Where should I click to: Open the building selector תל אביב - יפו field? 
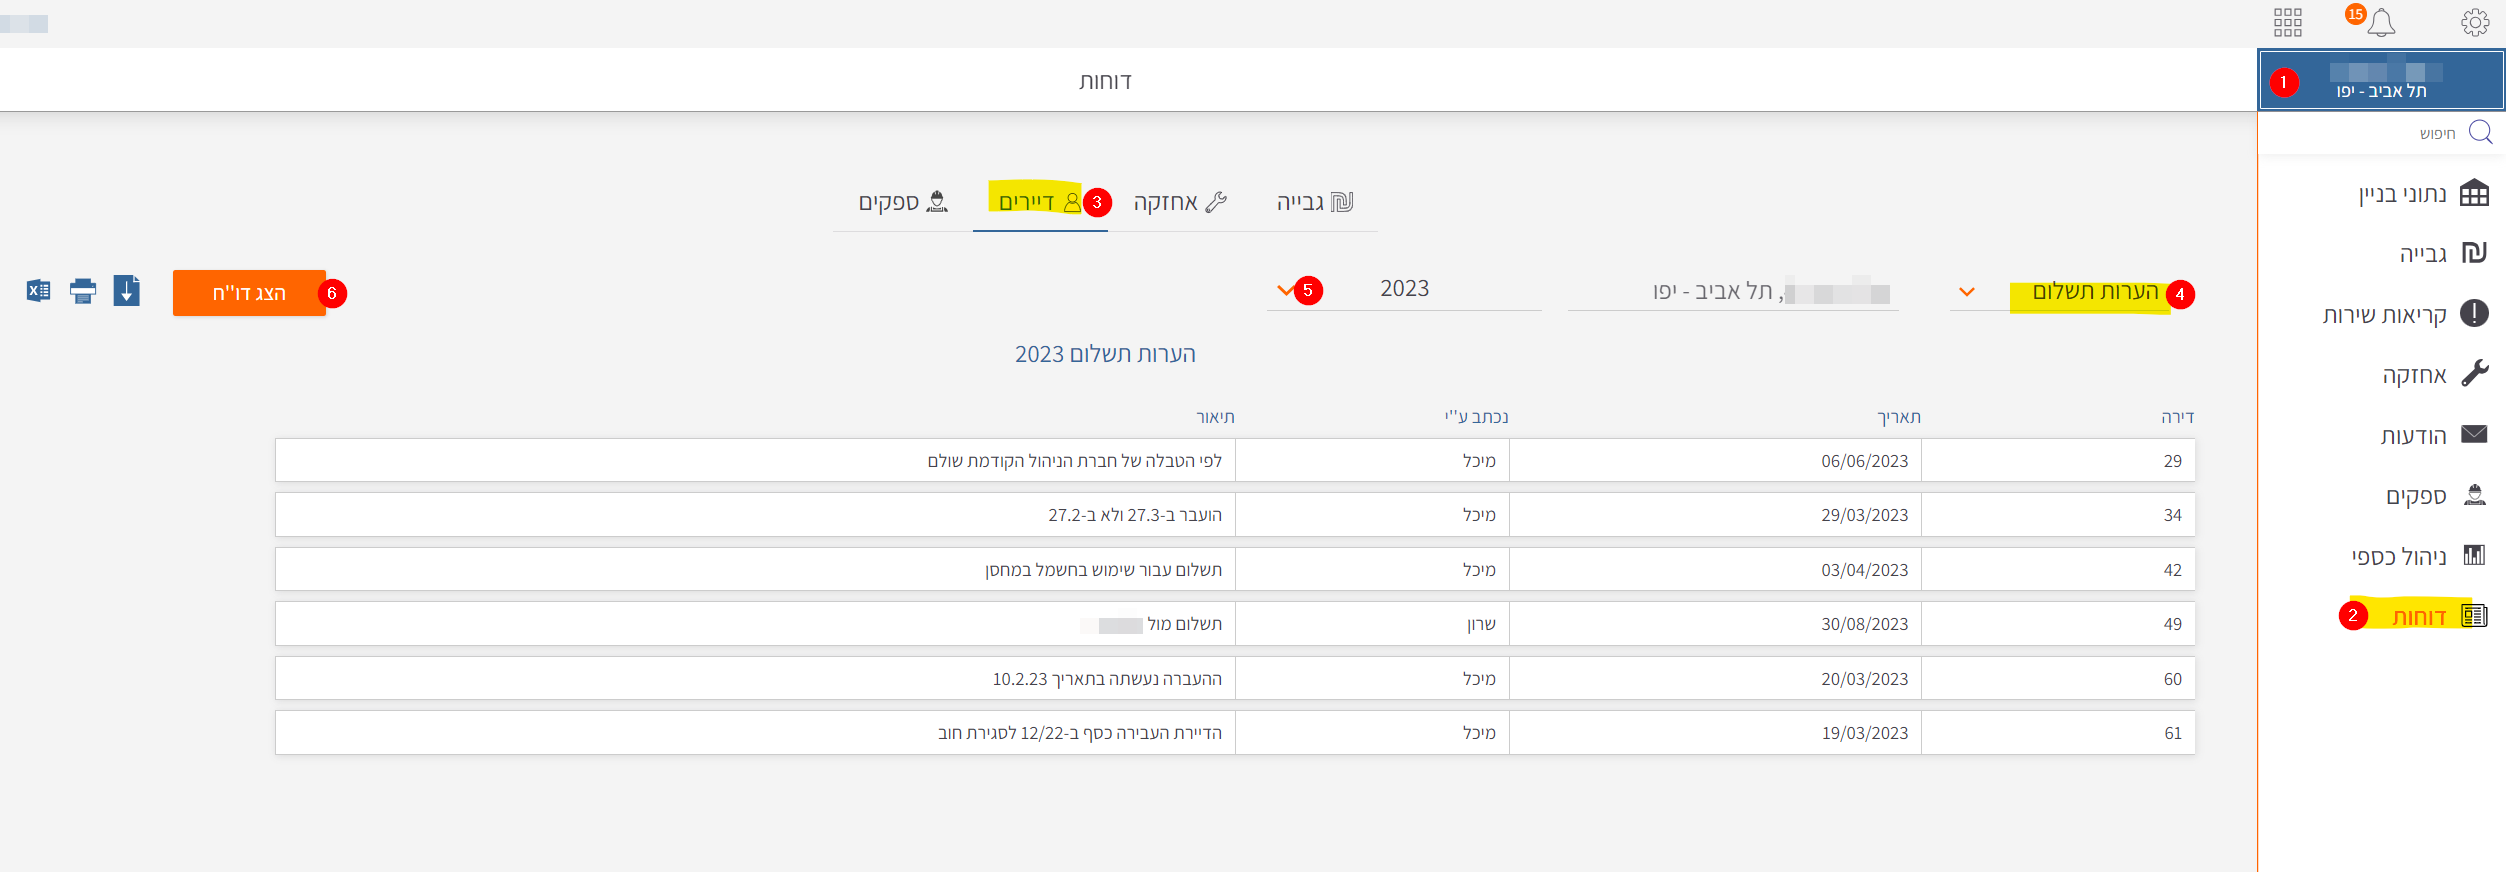(x=1732, y=292)
